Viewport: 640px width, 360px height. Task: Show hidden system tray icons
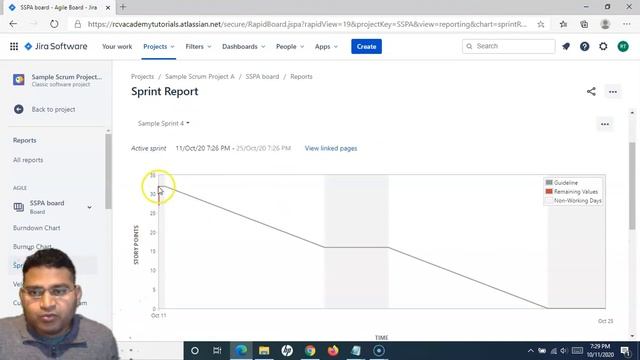(x=530, y=351)
